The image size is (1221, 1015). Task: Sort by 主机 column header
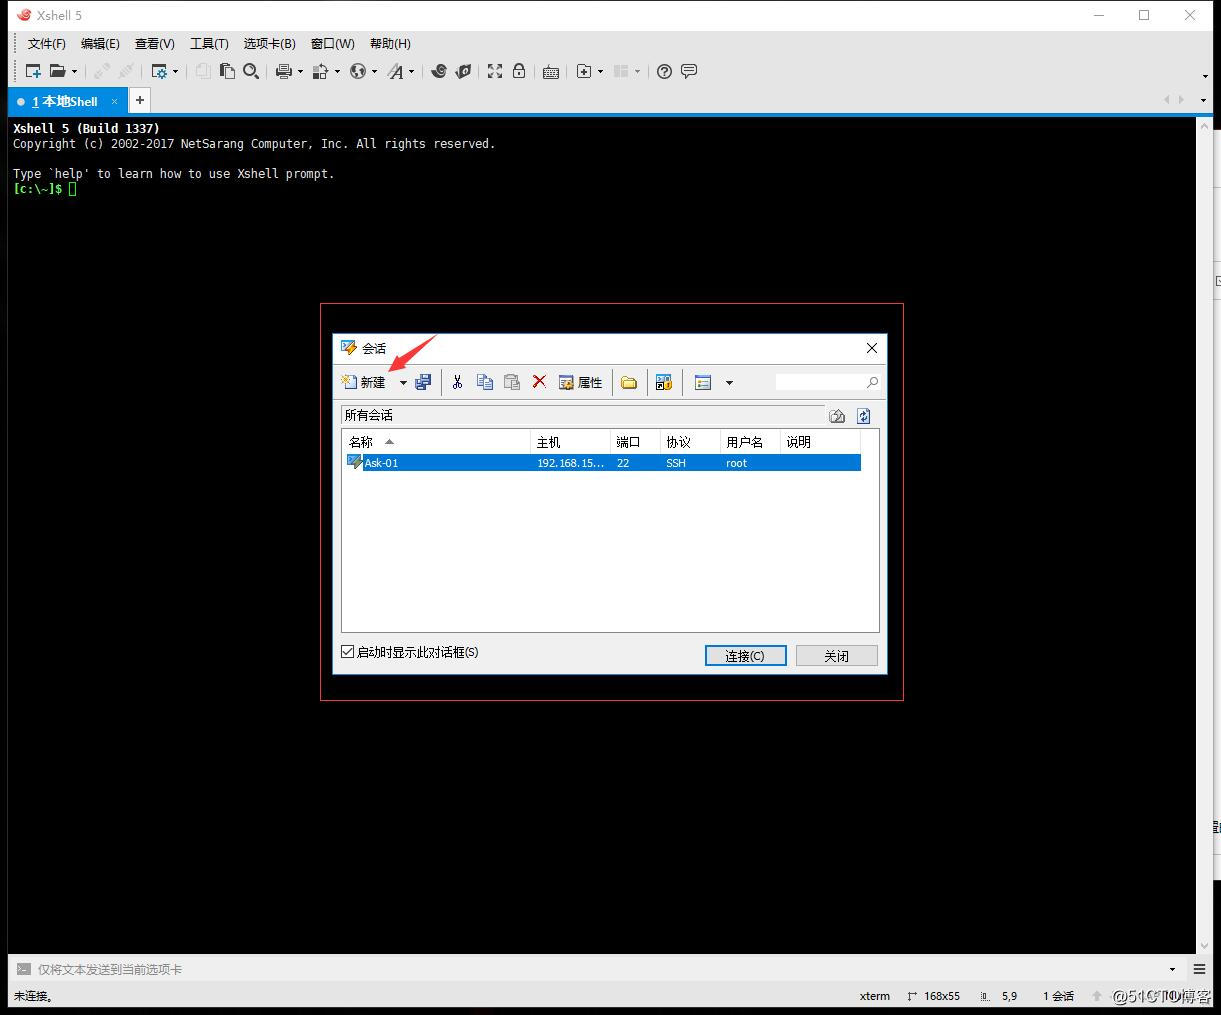570,442
